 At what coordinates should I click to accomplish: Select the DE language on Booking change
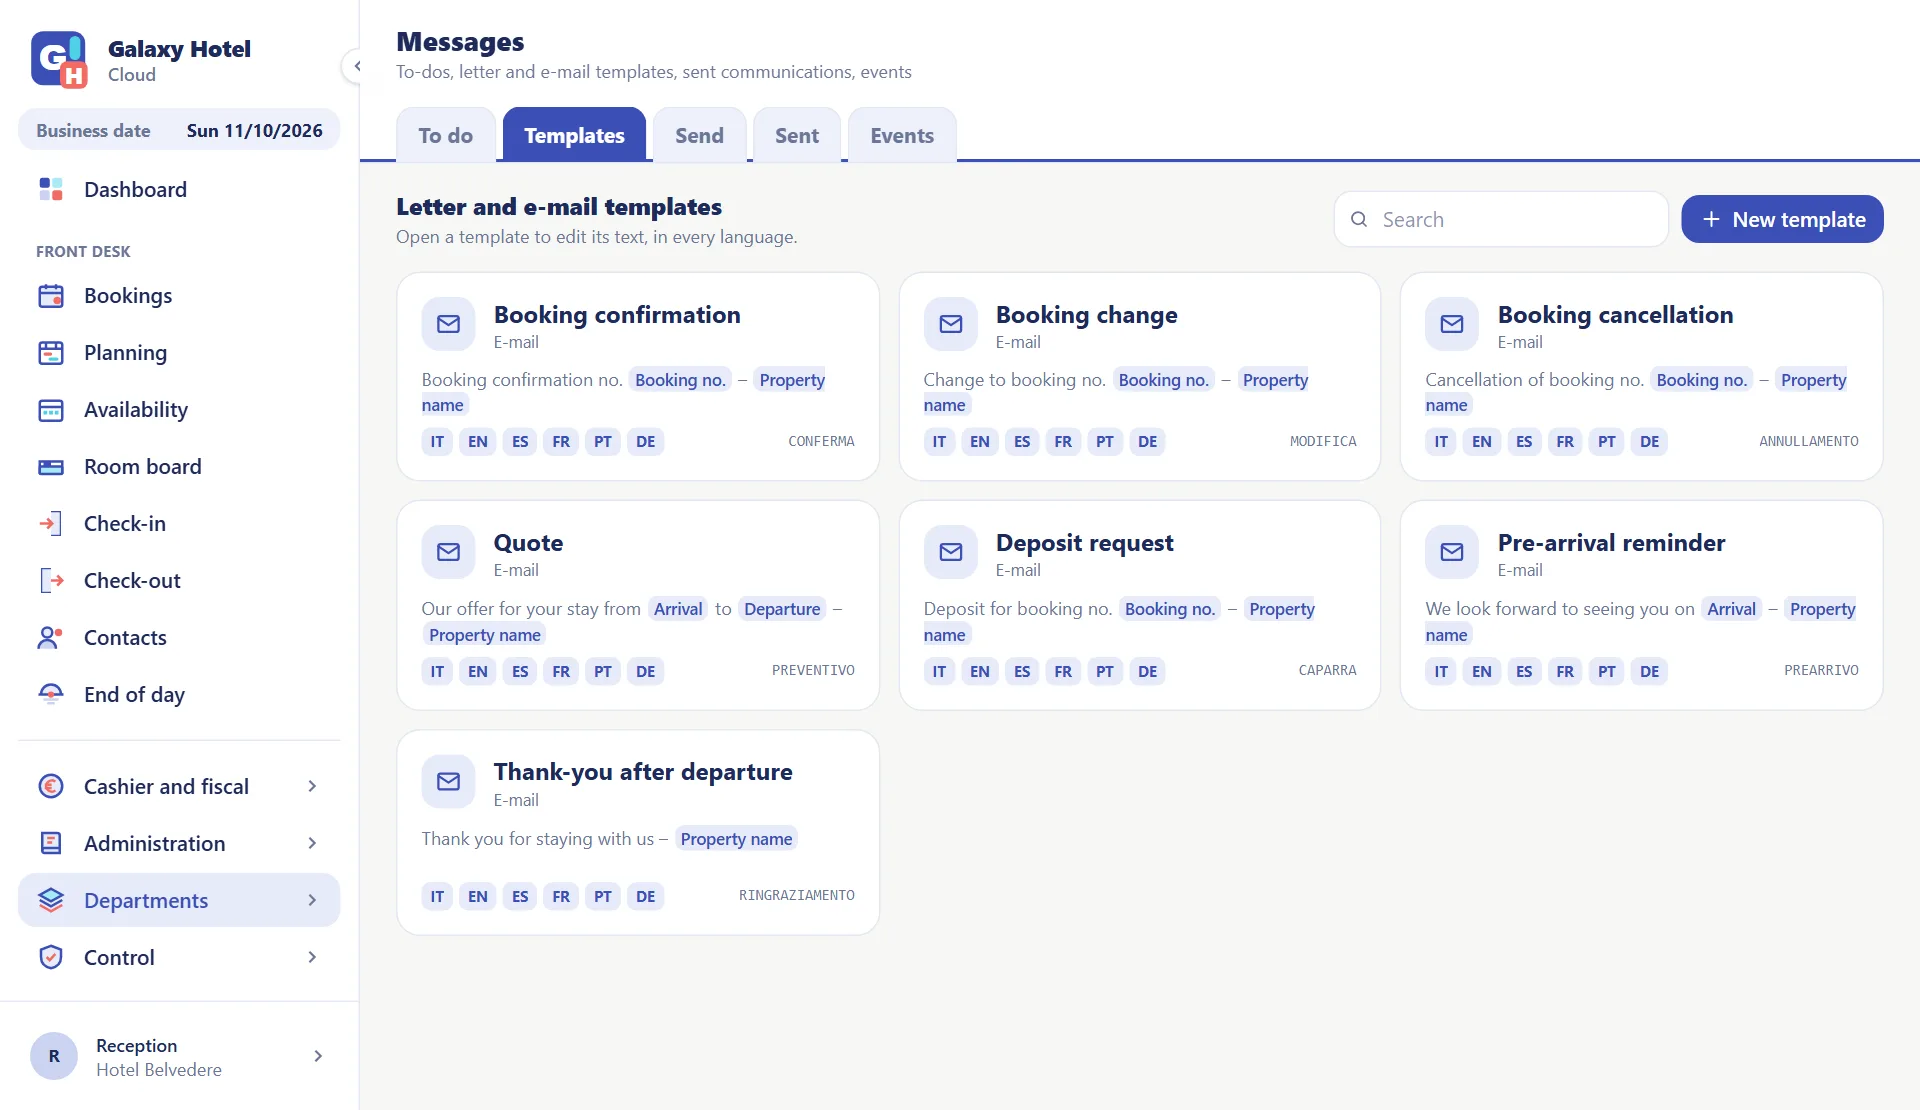coord(1147,441)
